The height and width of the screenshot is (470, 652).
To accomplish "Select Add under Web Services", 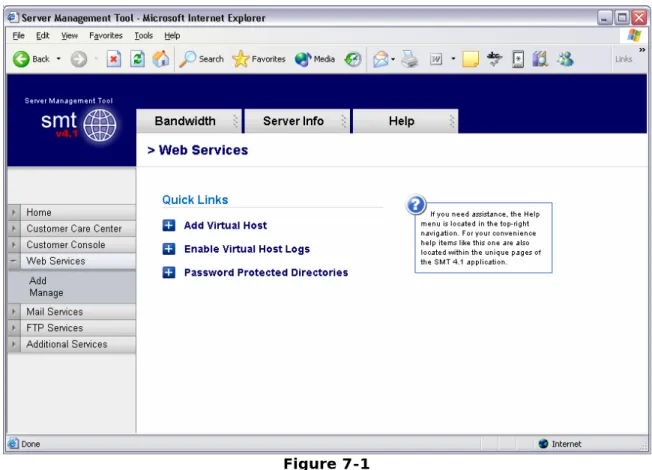I will pyautogui.click(x=38, y=281).
